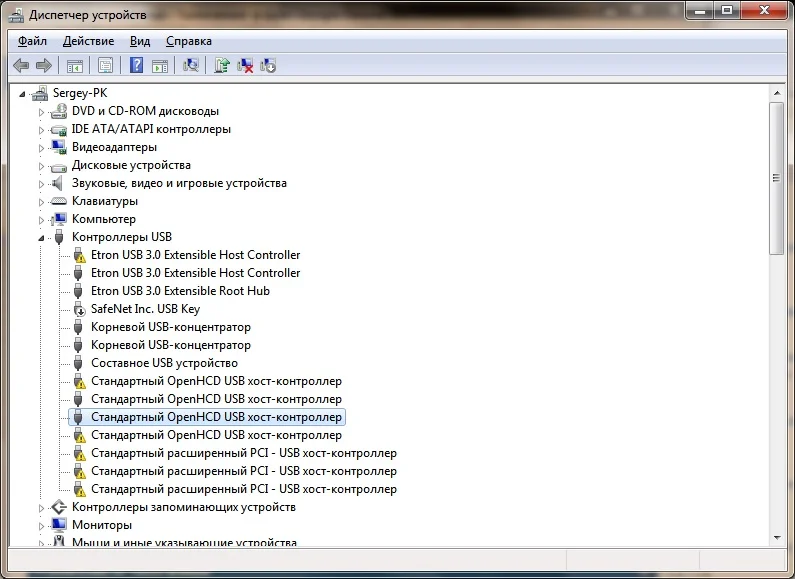The width and height of the screenshot is (795, 579).
Task: Toggle the action pane toolbar icon
Action: 160,65
